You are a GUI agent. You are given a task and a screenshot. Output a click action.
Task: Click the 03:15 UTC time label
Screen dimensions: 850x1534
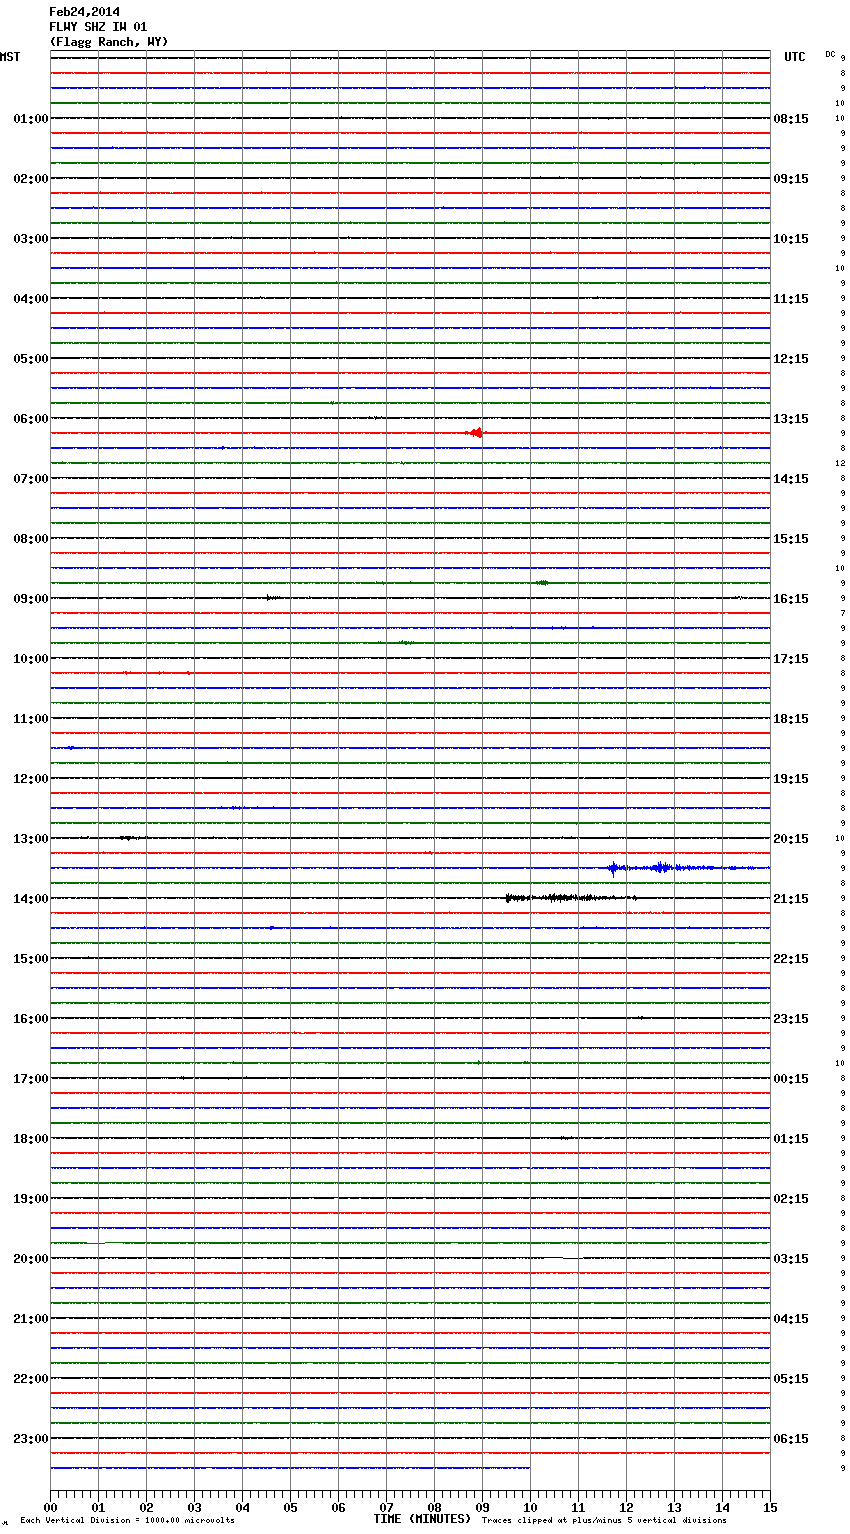point(791,1259)
